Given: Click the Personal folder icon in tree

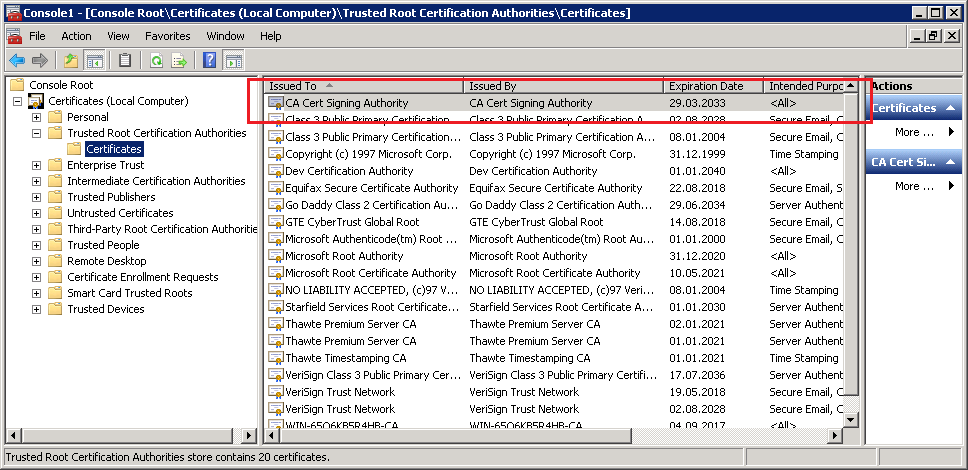Looking at the screenshot, I should pyautogui.click(x=56, y=117).
